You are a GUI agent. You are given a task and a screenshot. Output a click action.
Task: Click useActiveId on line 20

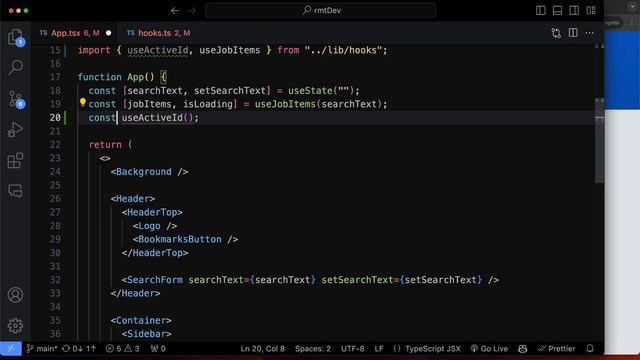pos(152,118)
